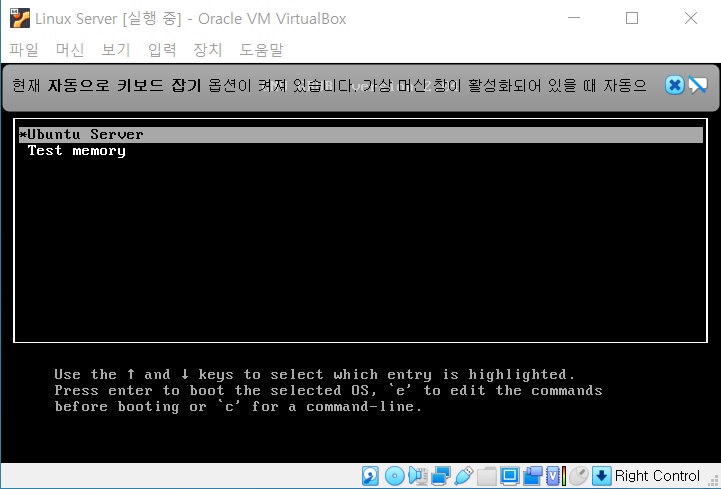
Task: Click the keyboard capture notification message text
Action: click(x=329, y=86)
